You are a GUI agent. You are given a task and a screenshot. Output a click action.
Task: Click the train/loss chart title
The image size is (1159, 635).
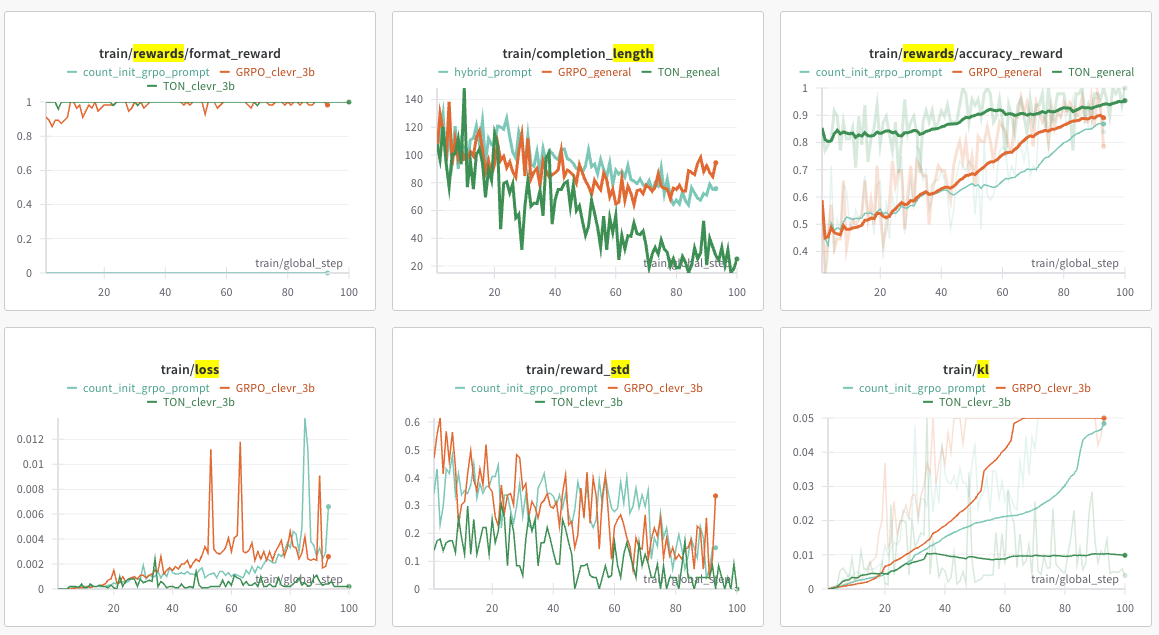190,369
